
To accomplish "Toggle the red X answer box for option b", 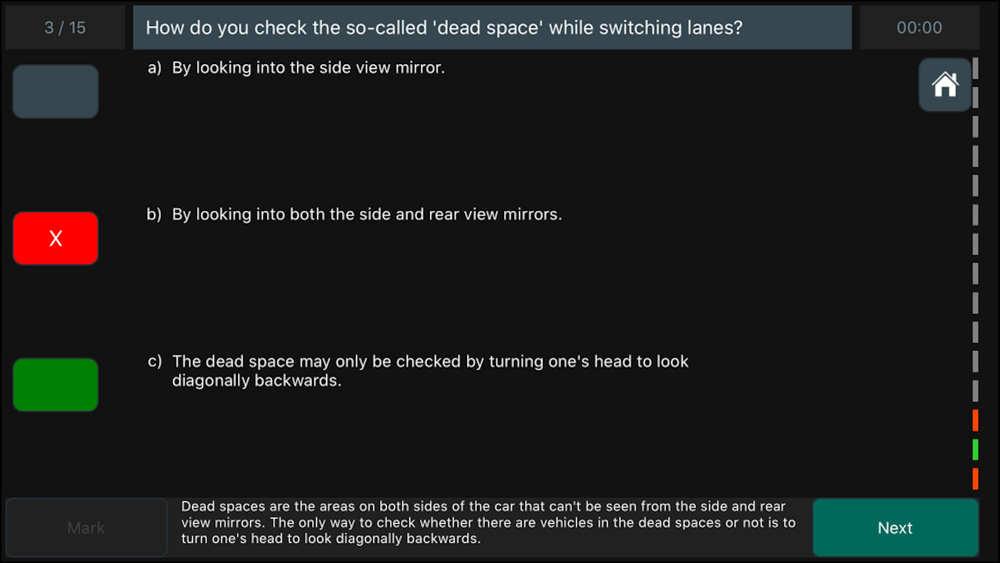I will tap(55, 238).
